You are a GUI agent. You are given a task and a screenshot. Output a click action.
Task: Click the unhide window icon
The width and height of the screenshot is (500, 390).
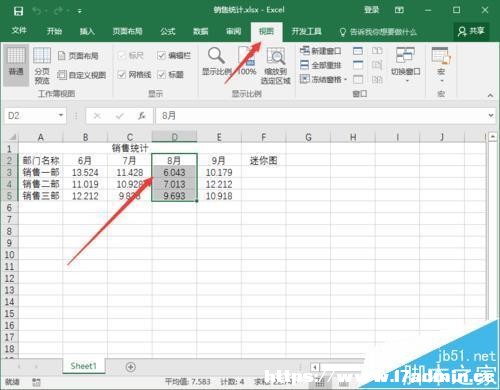coord(358,79)
